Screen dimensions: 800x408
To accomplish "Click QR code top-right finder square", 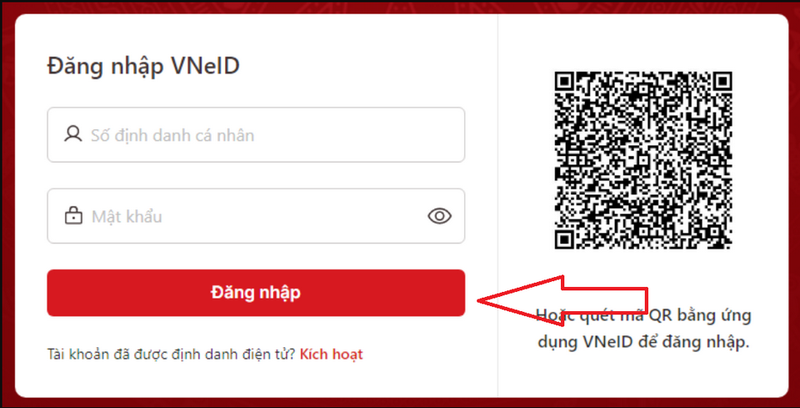I will click(723, 81).
